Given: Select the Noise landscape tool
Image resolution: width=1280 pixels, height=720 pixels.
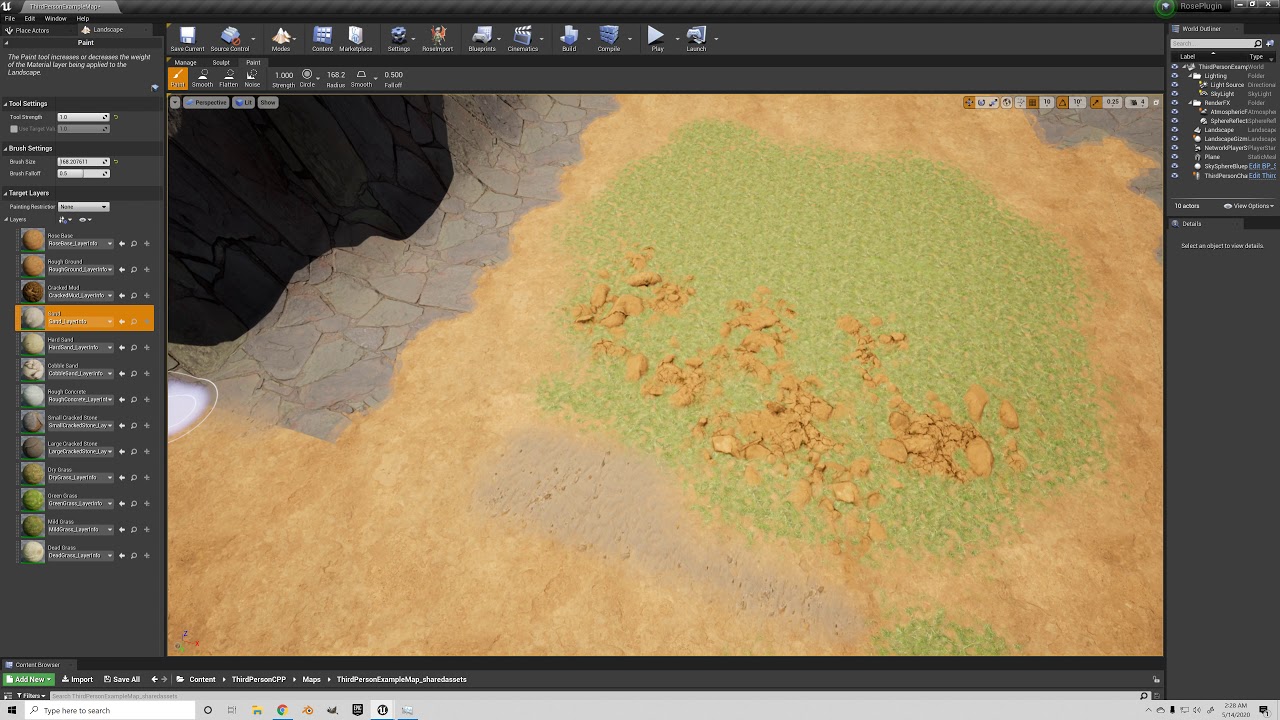Looking at the screenshot, I should coord(252,78).
